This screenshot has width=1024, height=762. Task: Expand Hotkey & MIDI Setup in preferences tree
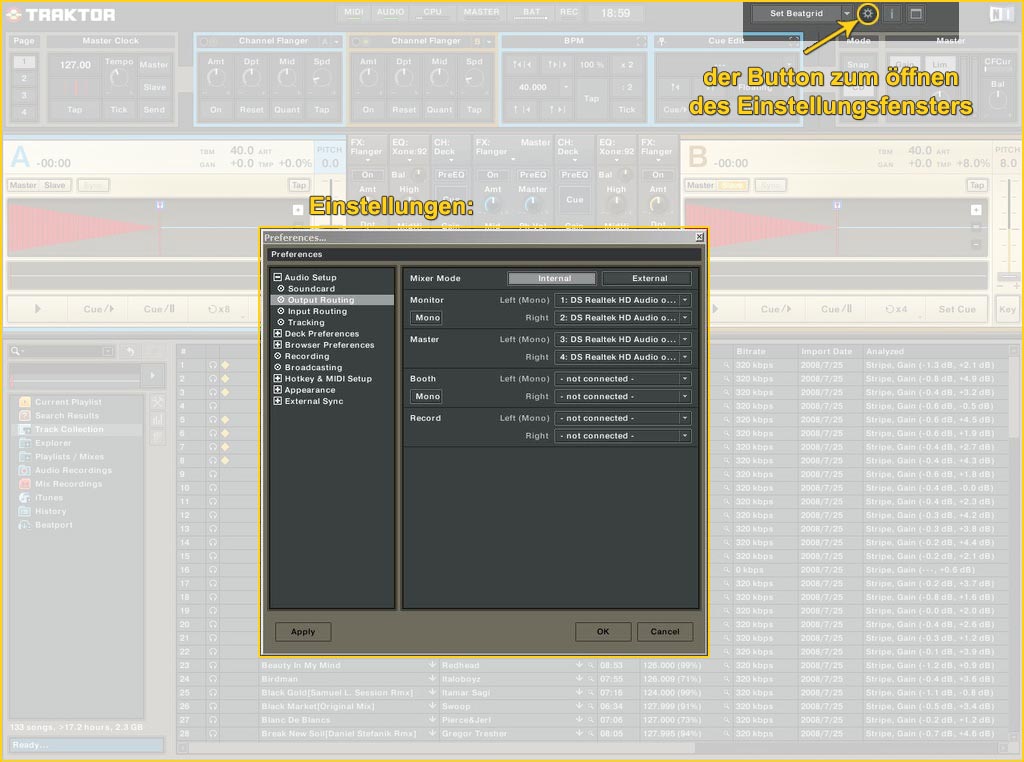pos(278,379)
